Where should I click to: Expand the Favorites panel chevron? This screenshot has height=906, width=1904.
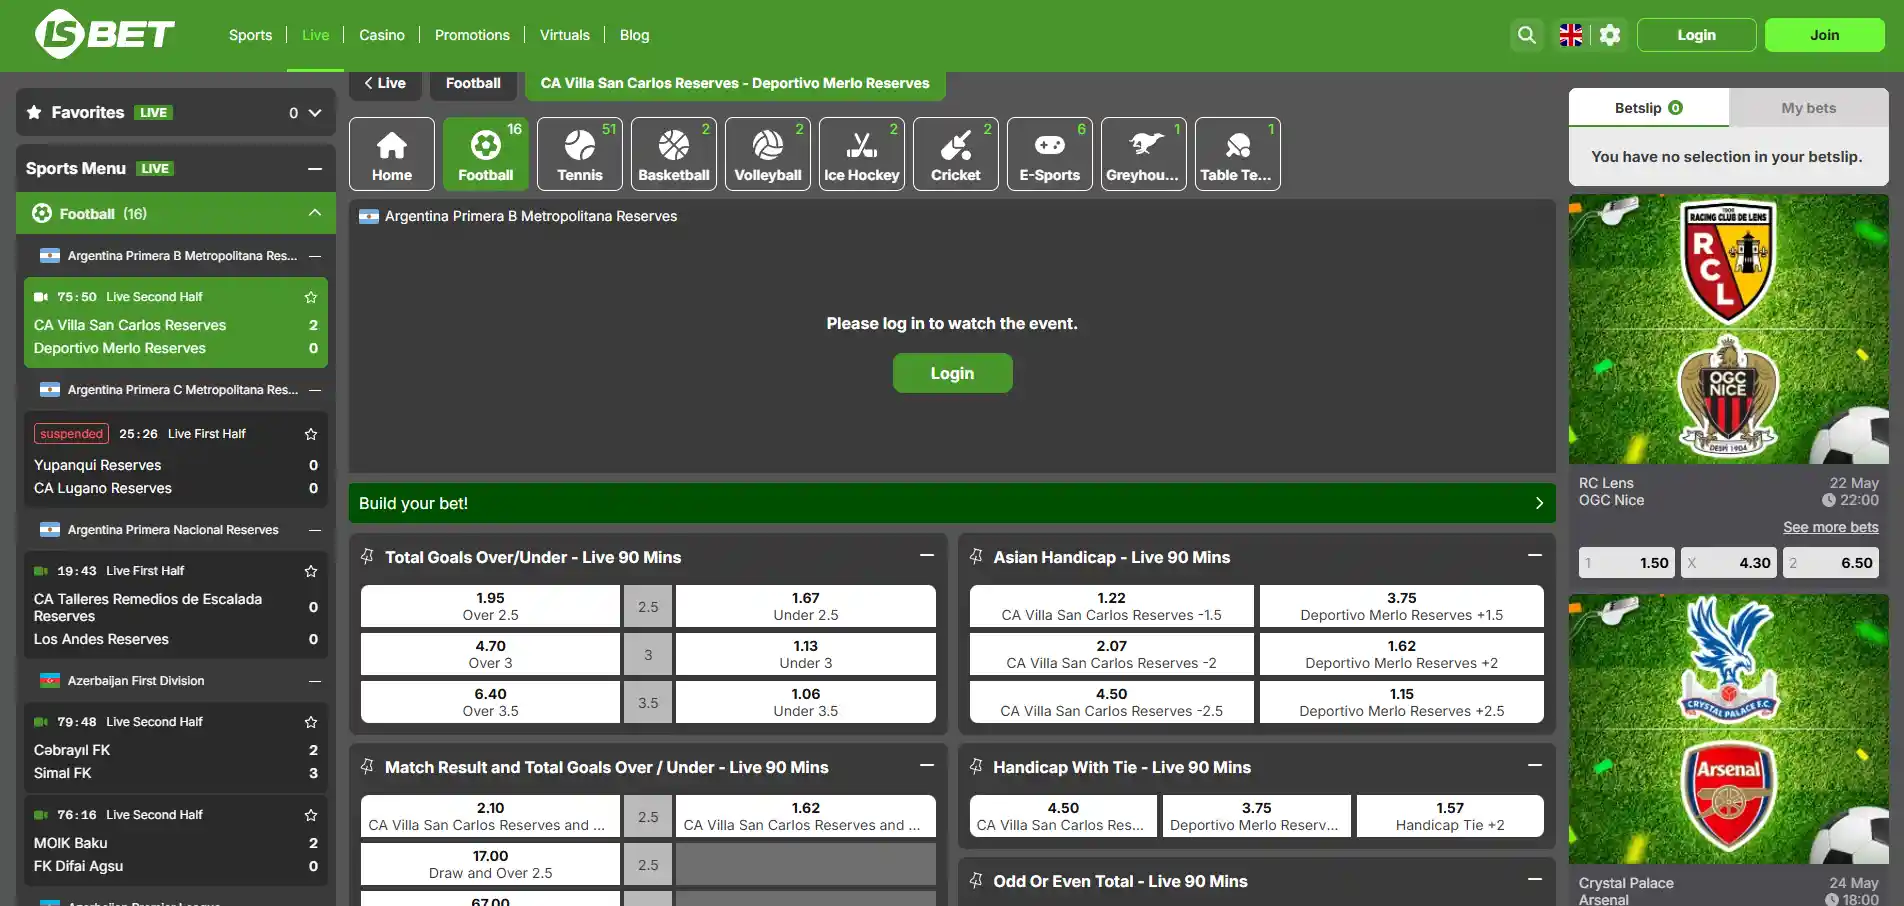pyautogui.click(x=315, y=113)
